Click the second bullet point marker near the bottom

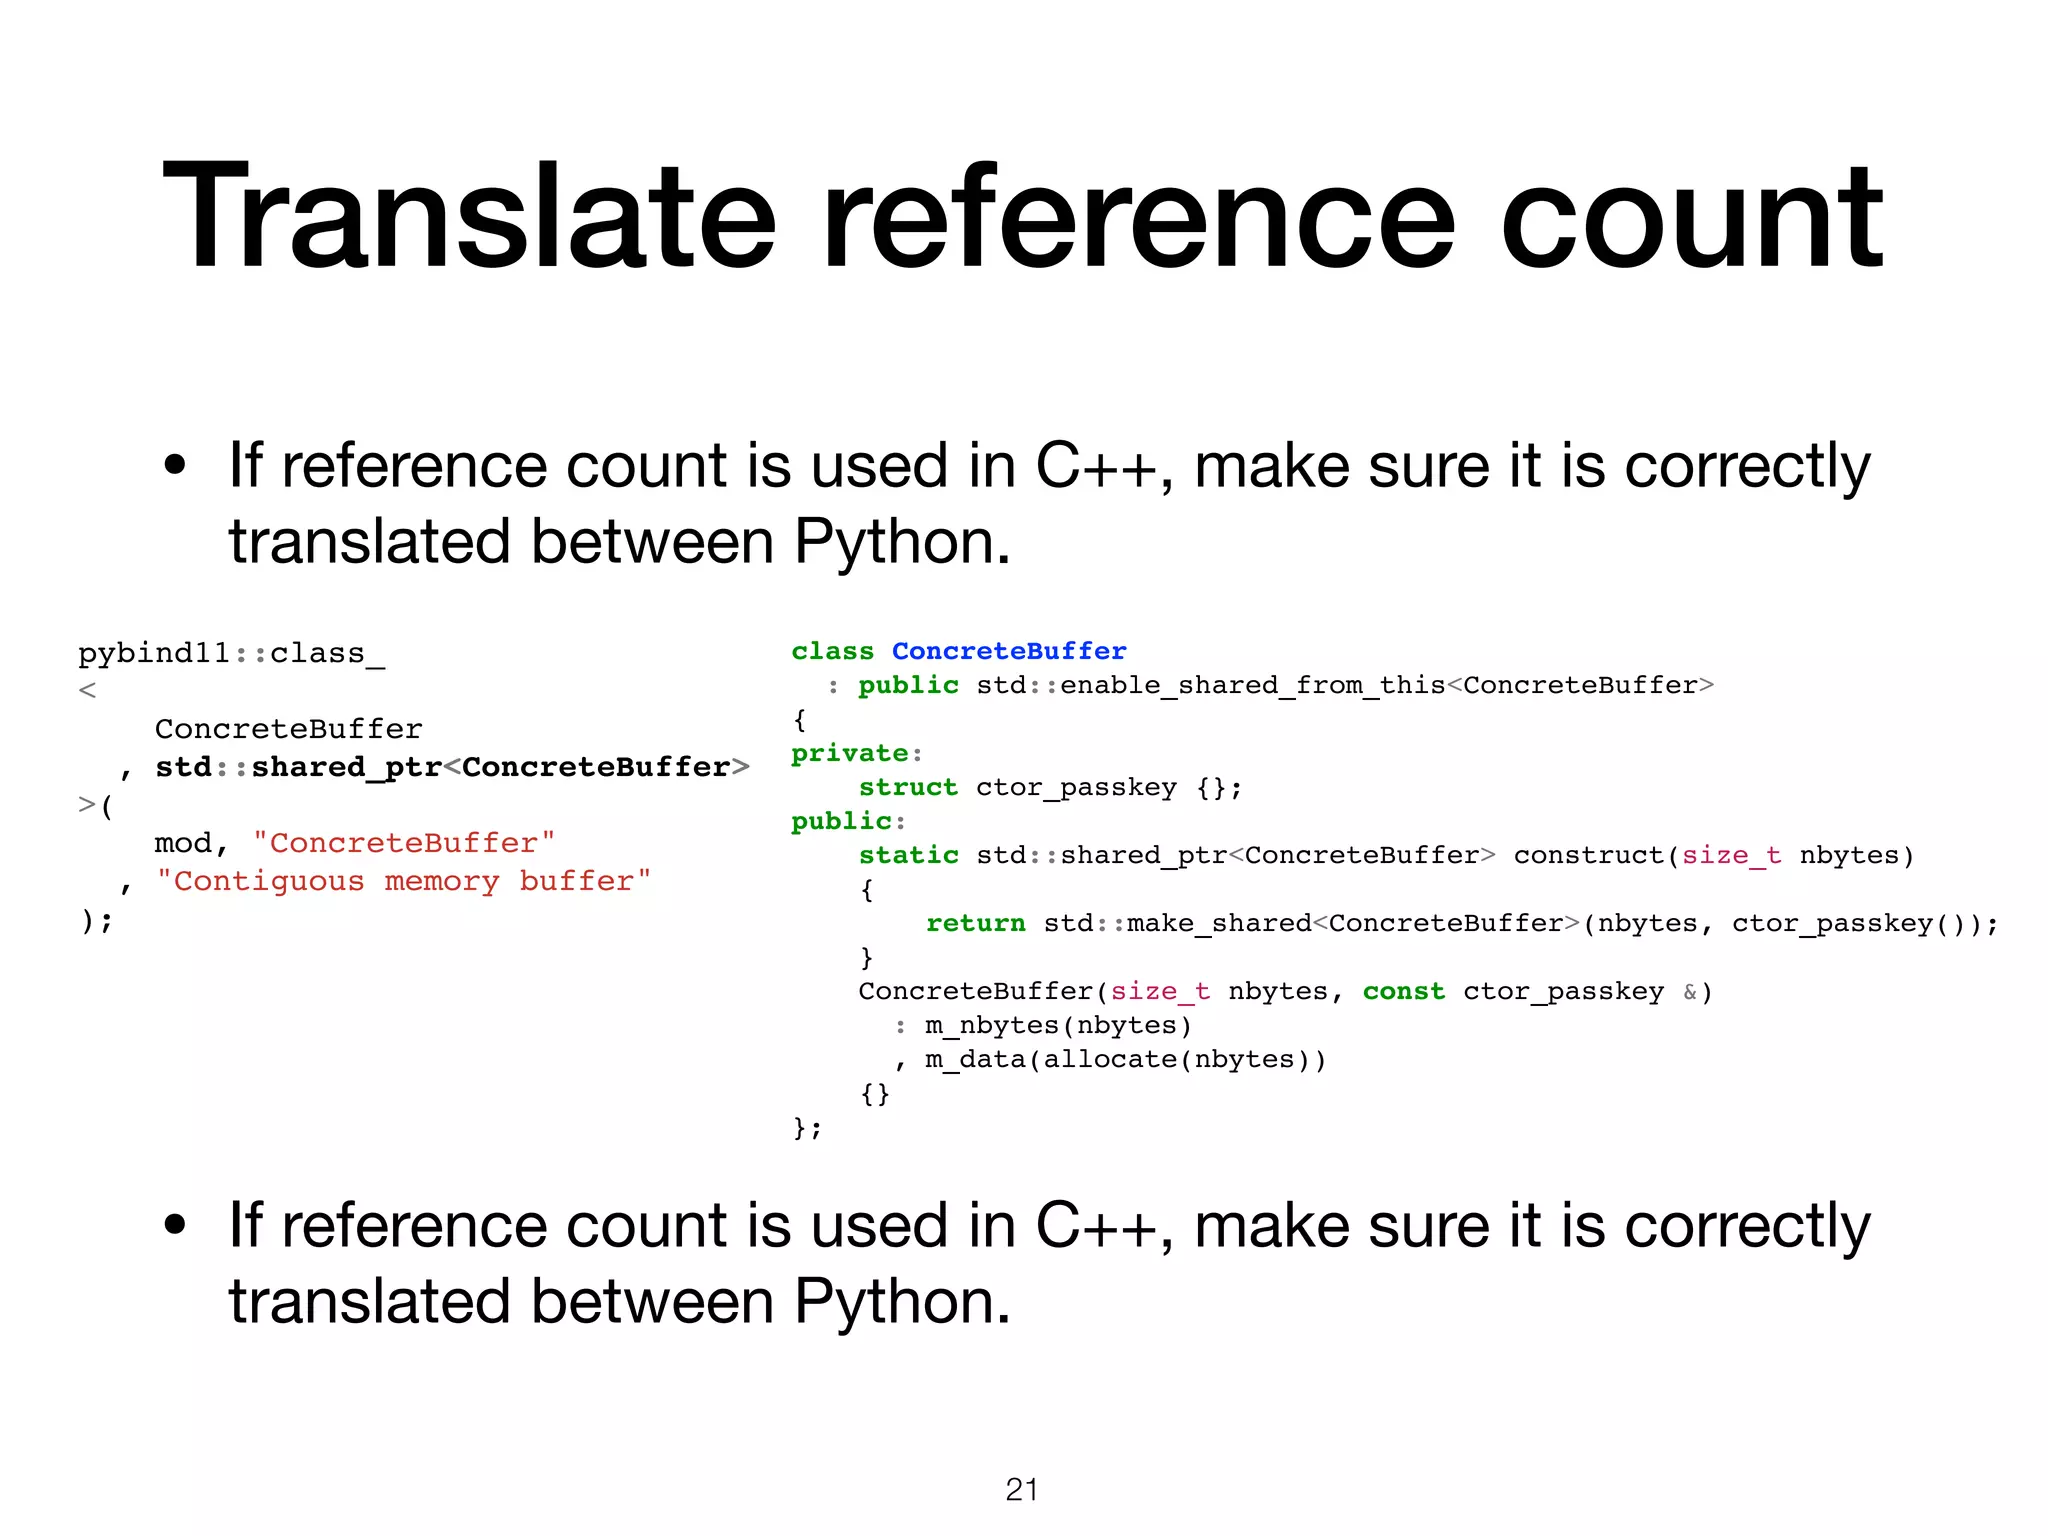tap(176, 1226)
